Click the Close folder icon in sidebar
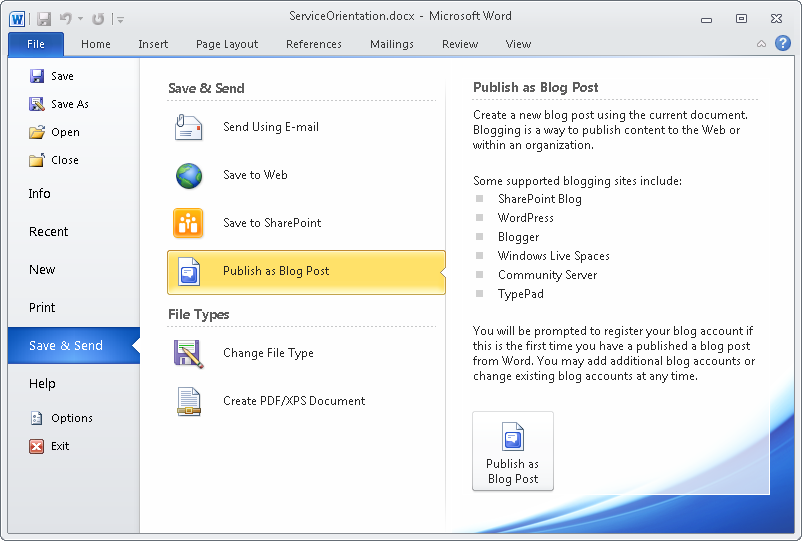802x541 pixels. 37,160
